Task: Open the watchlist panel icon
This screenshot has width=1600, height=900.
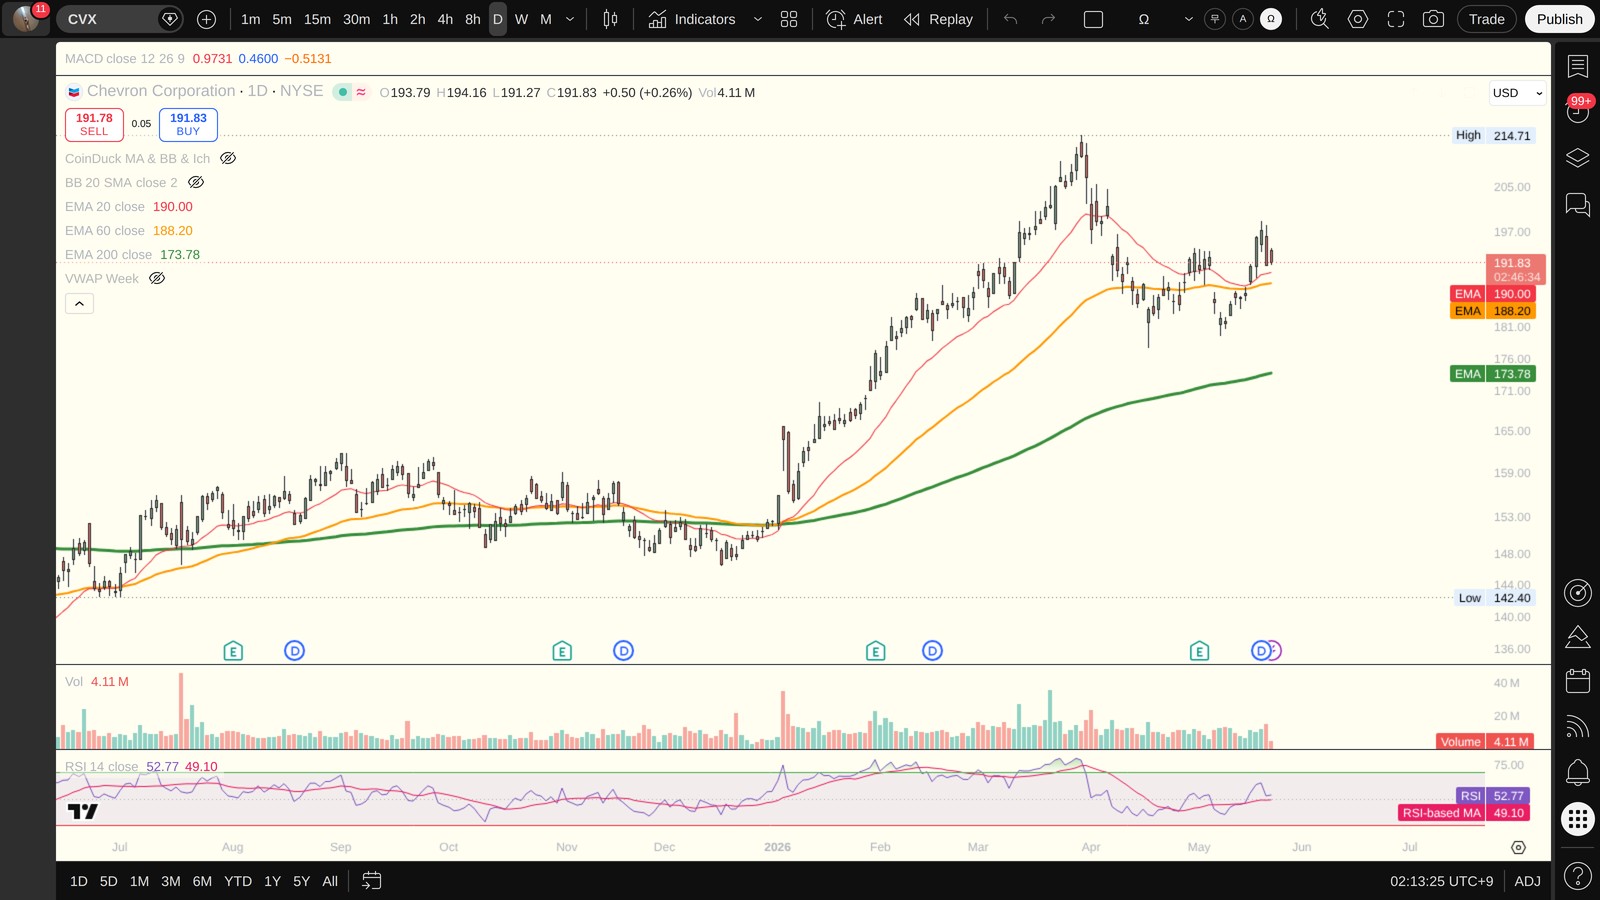Action: click(x=1578, y=67)
